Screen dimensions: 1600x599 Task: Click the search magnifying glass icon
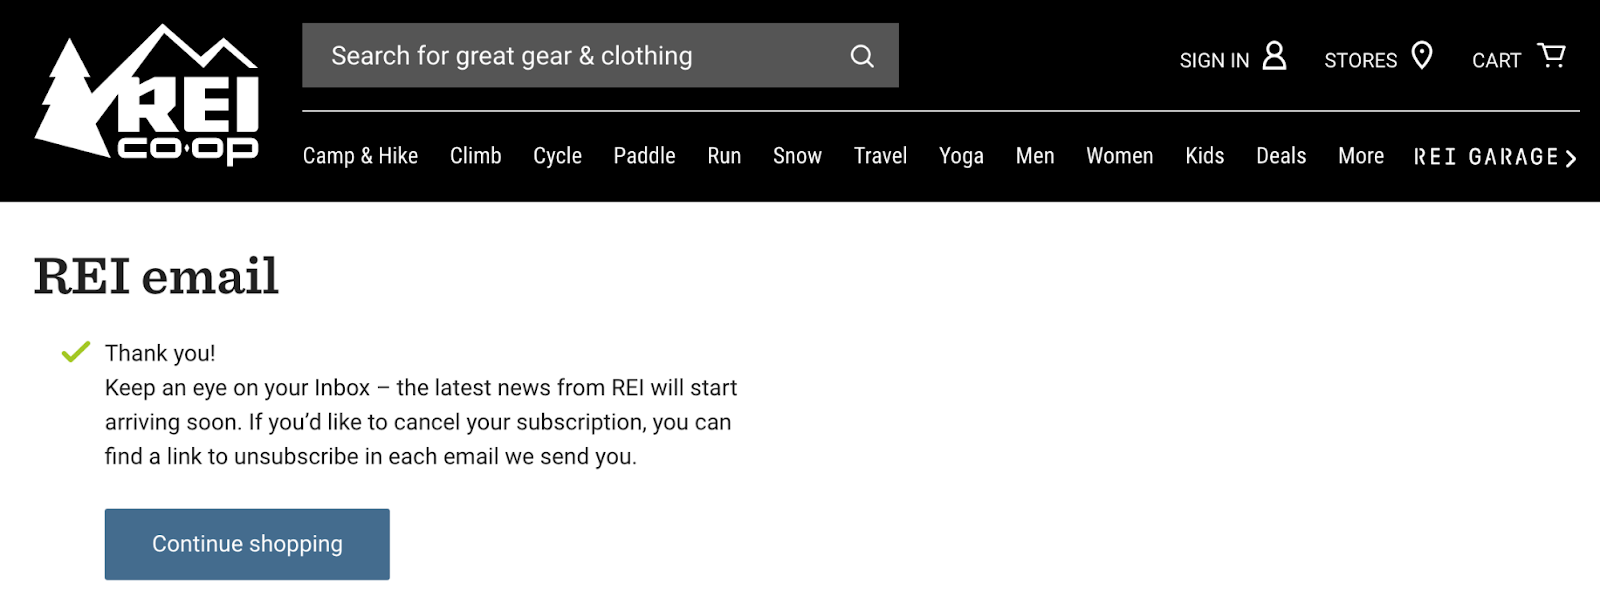coord(861,56)
